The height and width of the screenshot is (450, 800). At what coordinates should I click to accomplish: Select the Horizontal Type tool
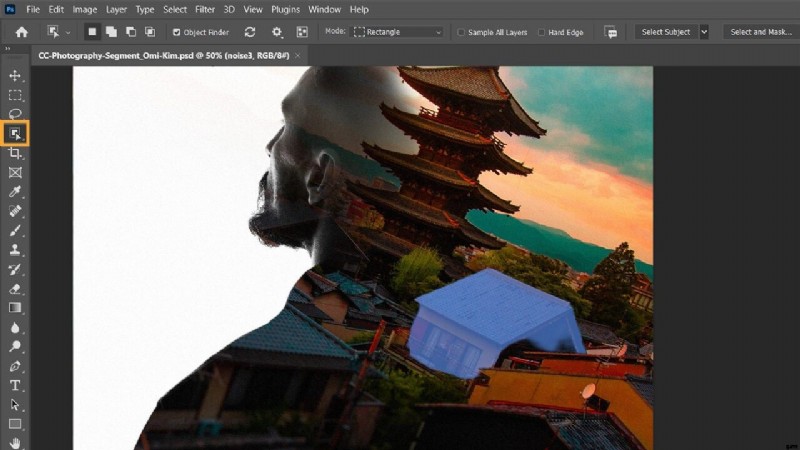click(x=15, y=385)
